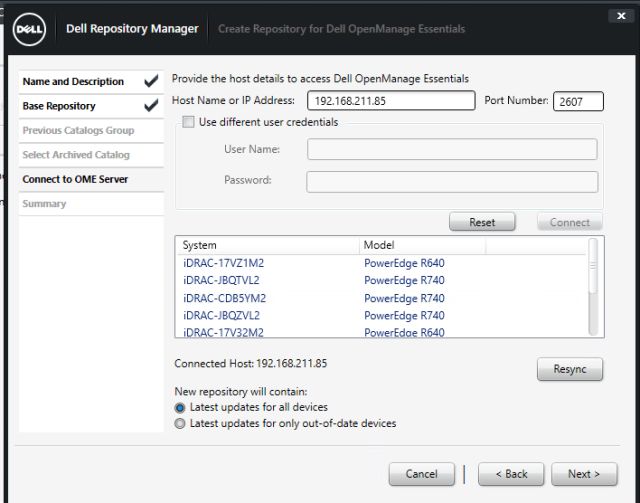Focus the Port Number field
Viewport: 640px width, 503px height.
[x=578, y=101]
